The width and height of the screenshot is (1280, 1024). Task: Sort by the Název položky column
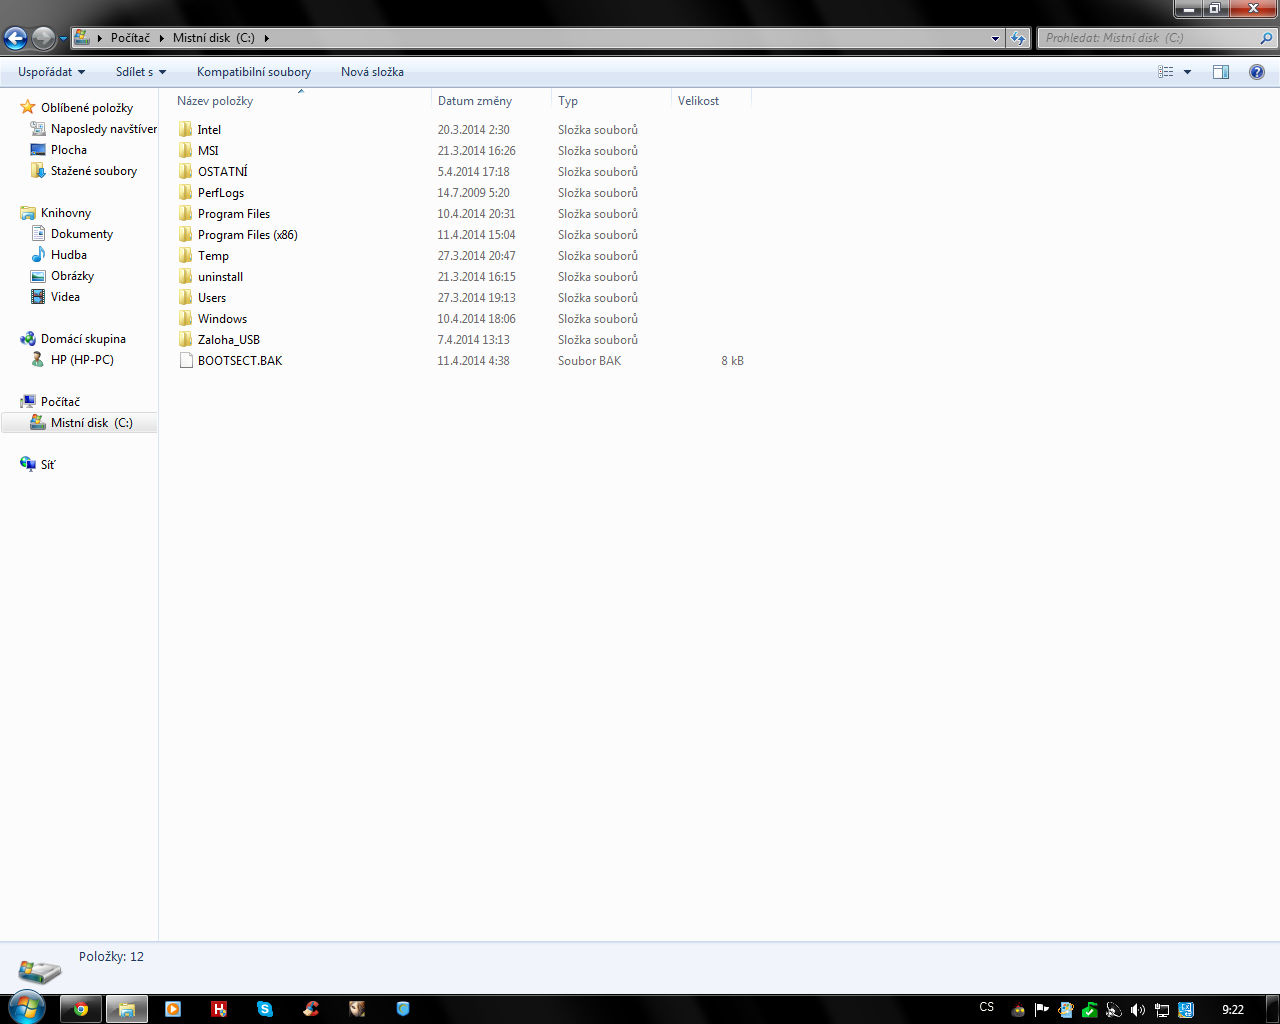click(302, 101)
